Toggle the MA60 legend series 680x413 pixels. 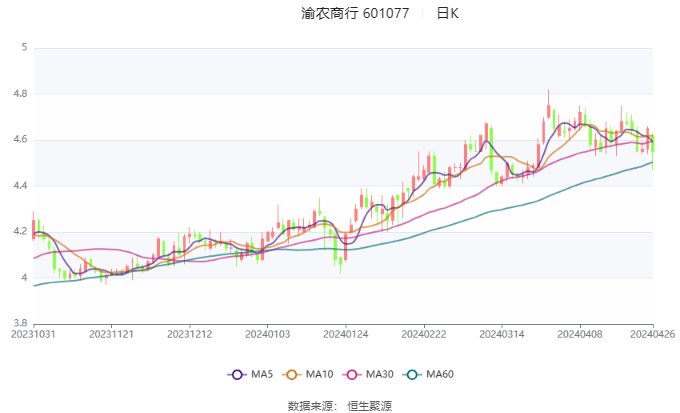point(428,374)
